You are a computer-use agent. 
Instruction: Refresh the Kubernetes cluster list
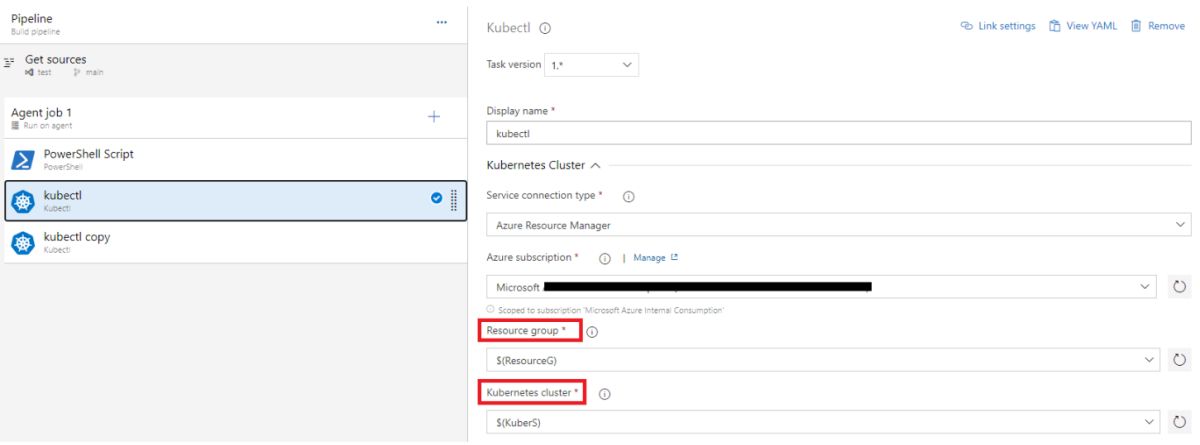click(x=1179, y=424)
